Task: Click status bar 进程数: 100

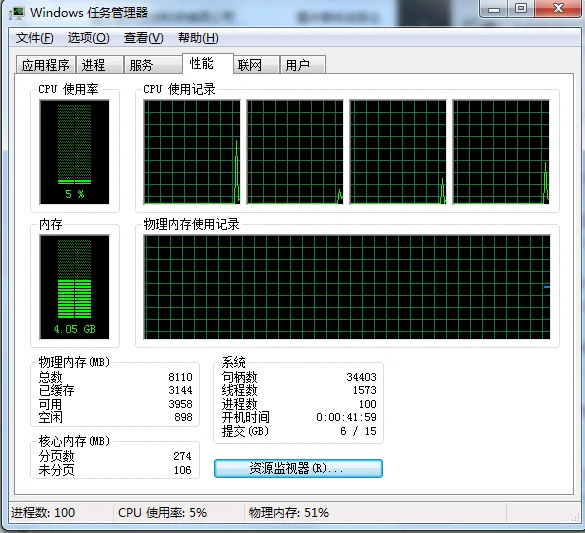Action: [x=43, y=513]
